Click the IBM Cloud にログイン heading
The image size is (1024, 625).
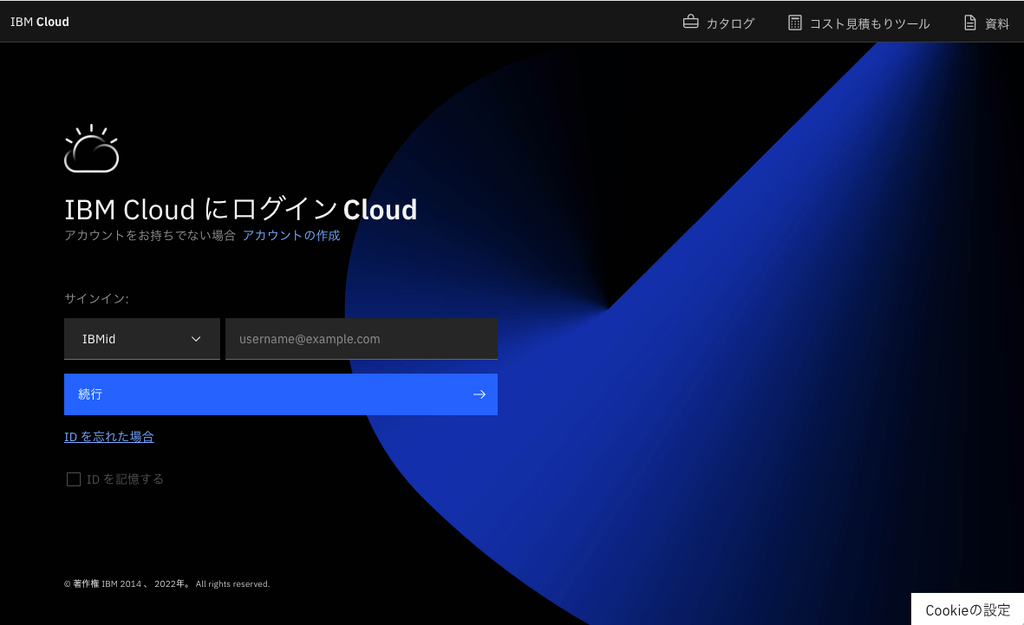241,209
